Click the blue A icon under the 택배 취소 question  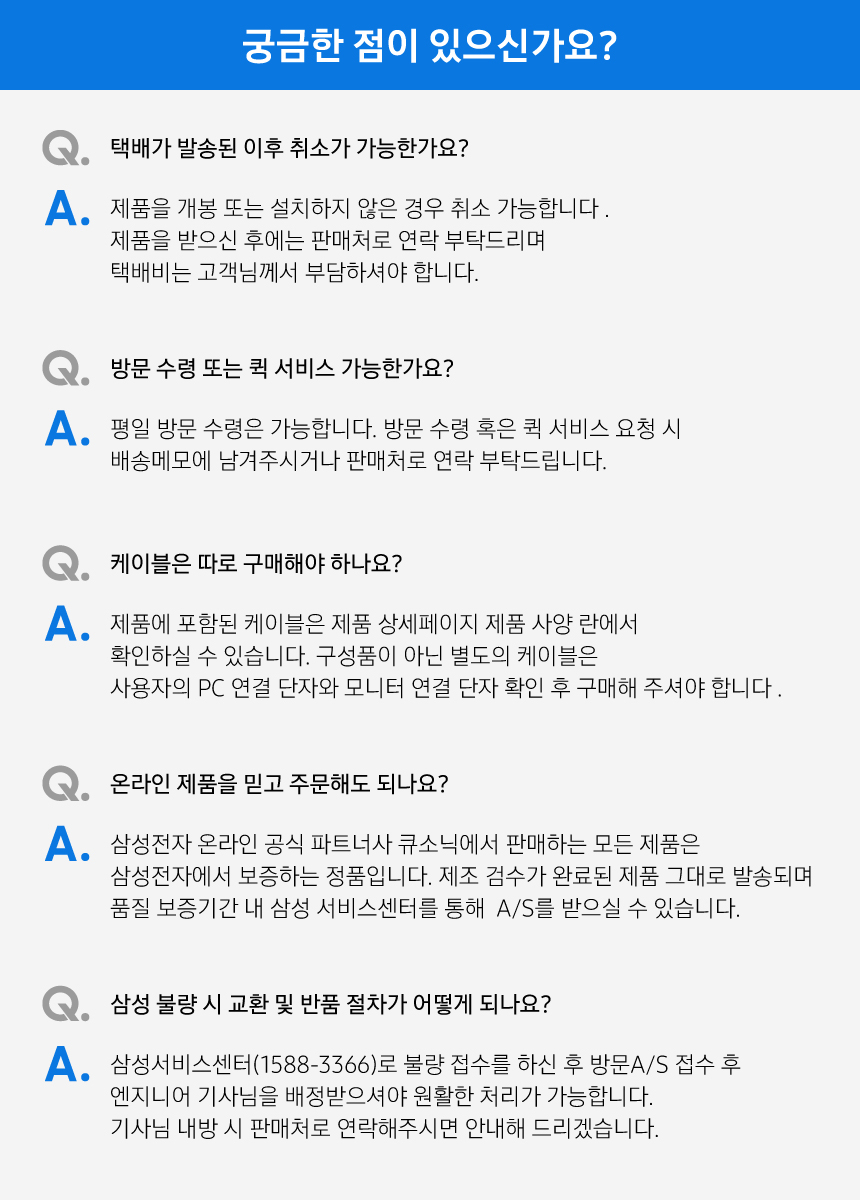68,208
